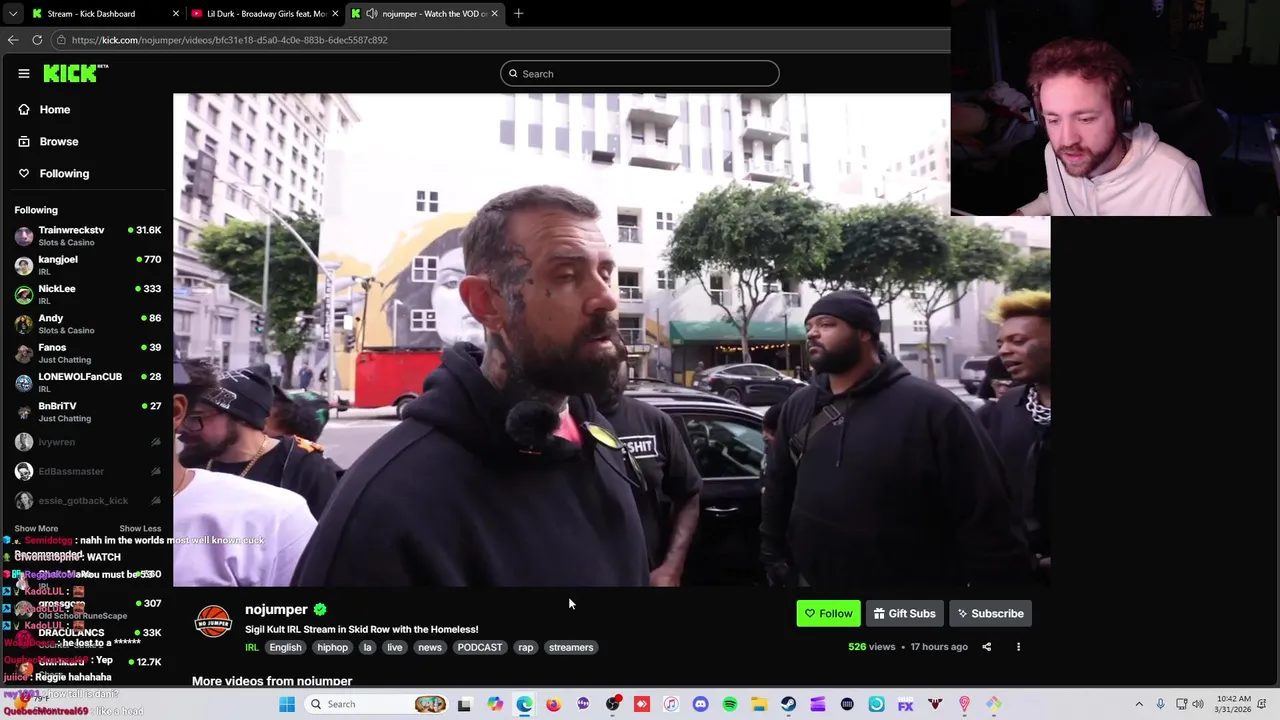
Task: Click the nojumper verified badge
Action: point(320,609)
